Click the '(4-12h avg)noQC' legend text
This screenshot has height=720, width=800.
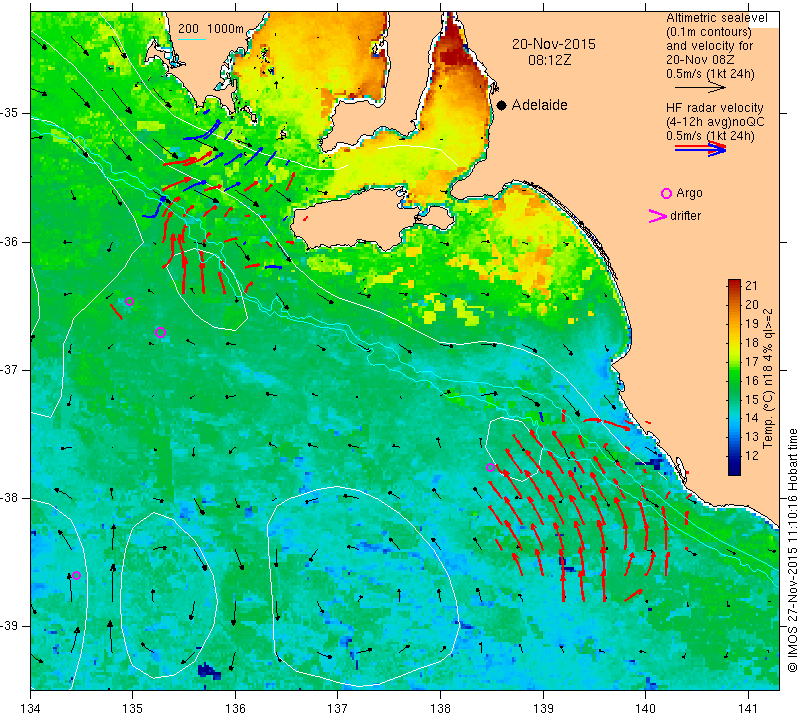(x=715, y=122)
